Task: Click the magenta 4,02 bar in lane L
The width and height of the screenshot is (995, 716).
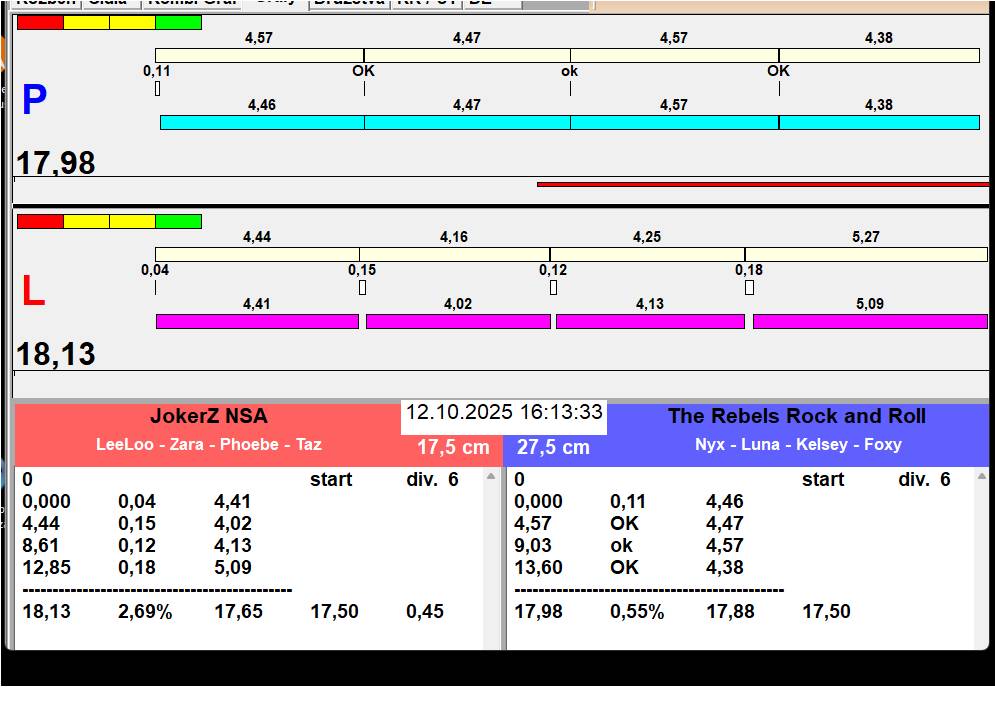Action: (x=458, y=321)
